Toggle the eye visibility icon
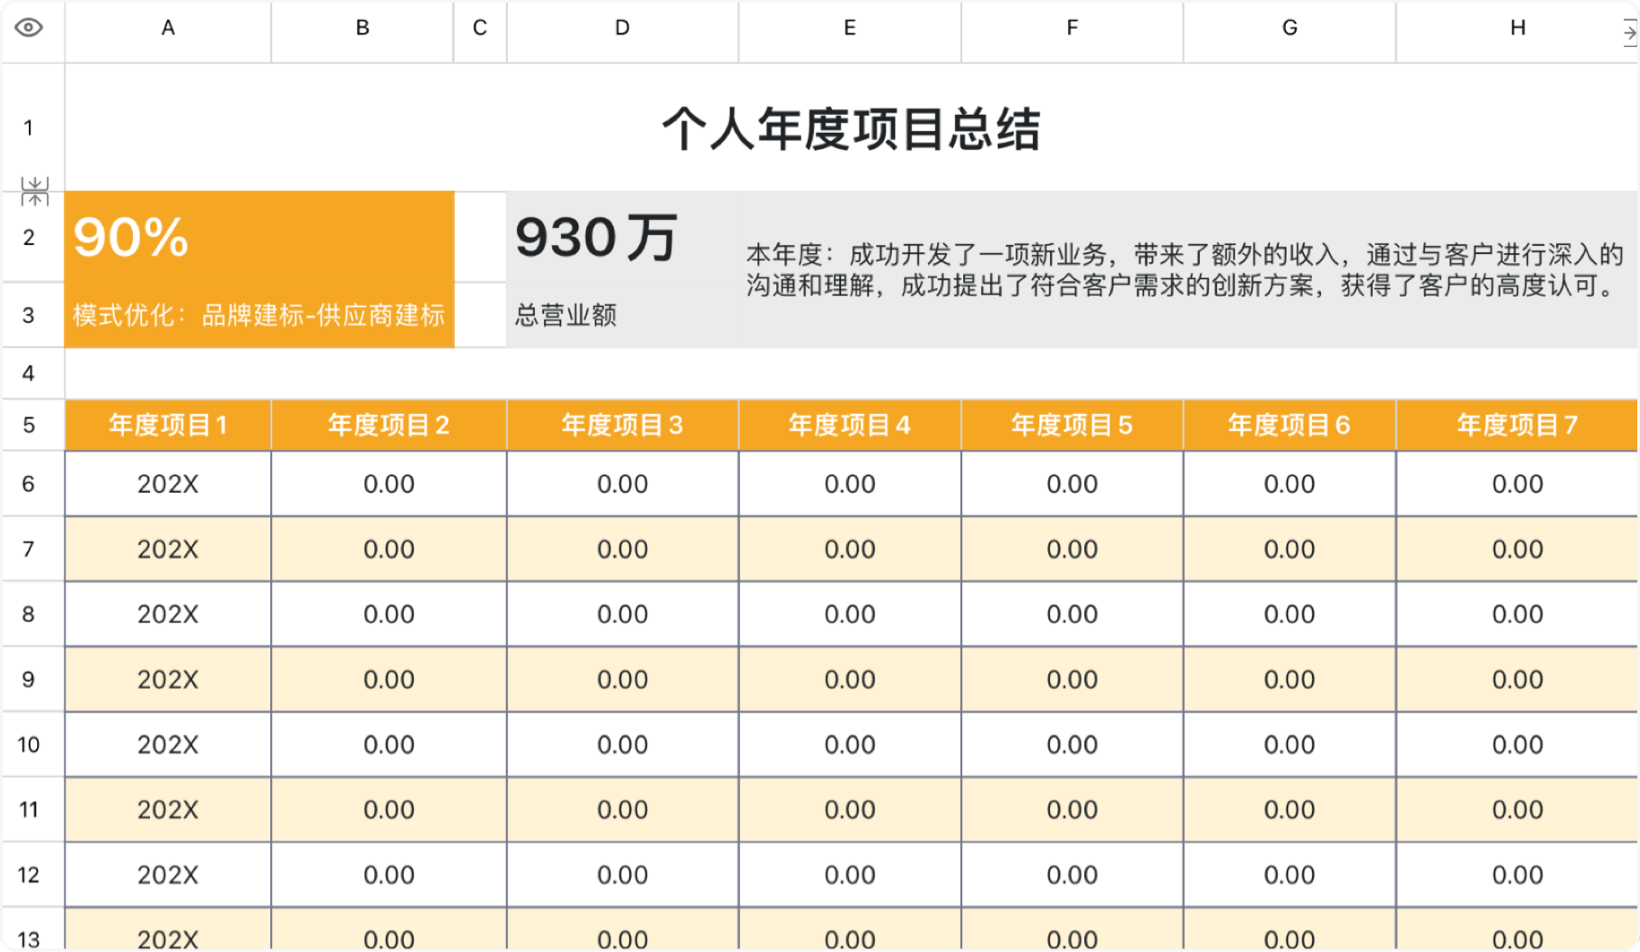Screen dimensions: 1640x952 click(29, 28)
